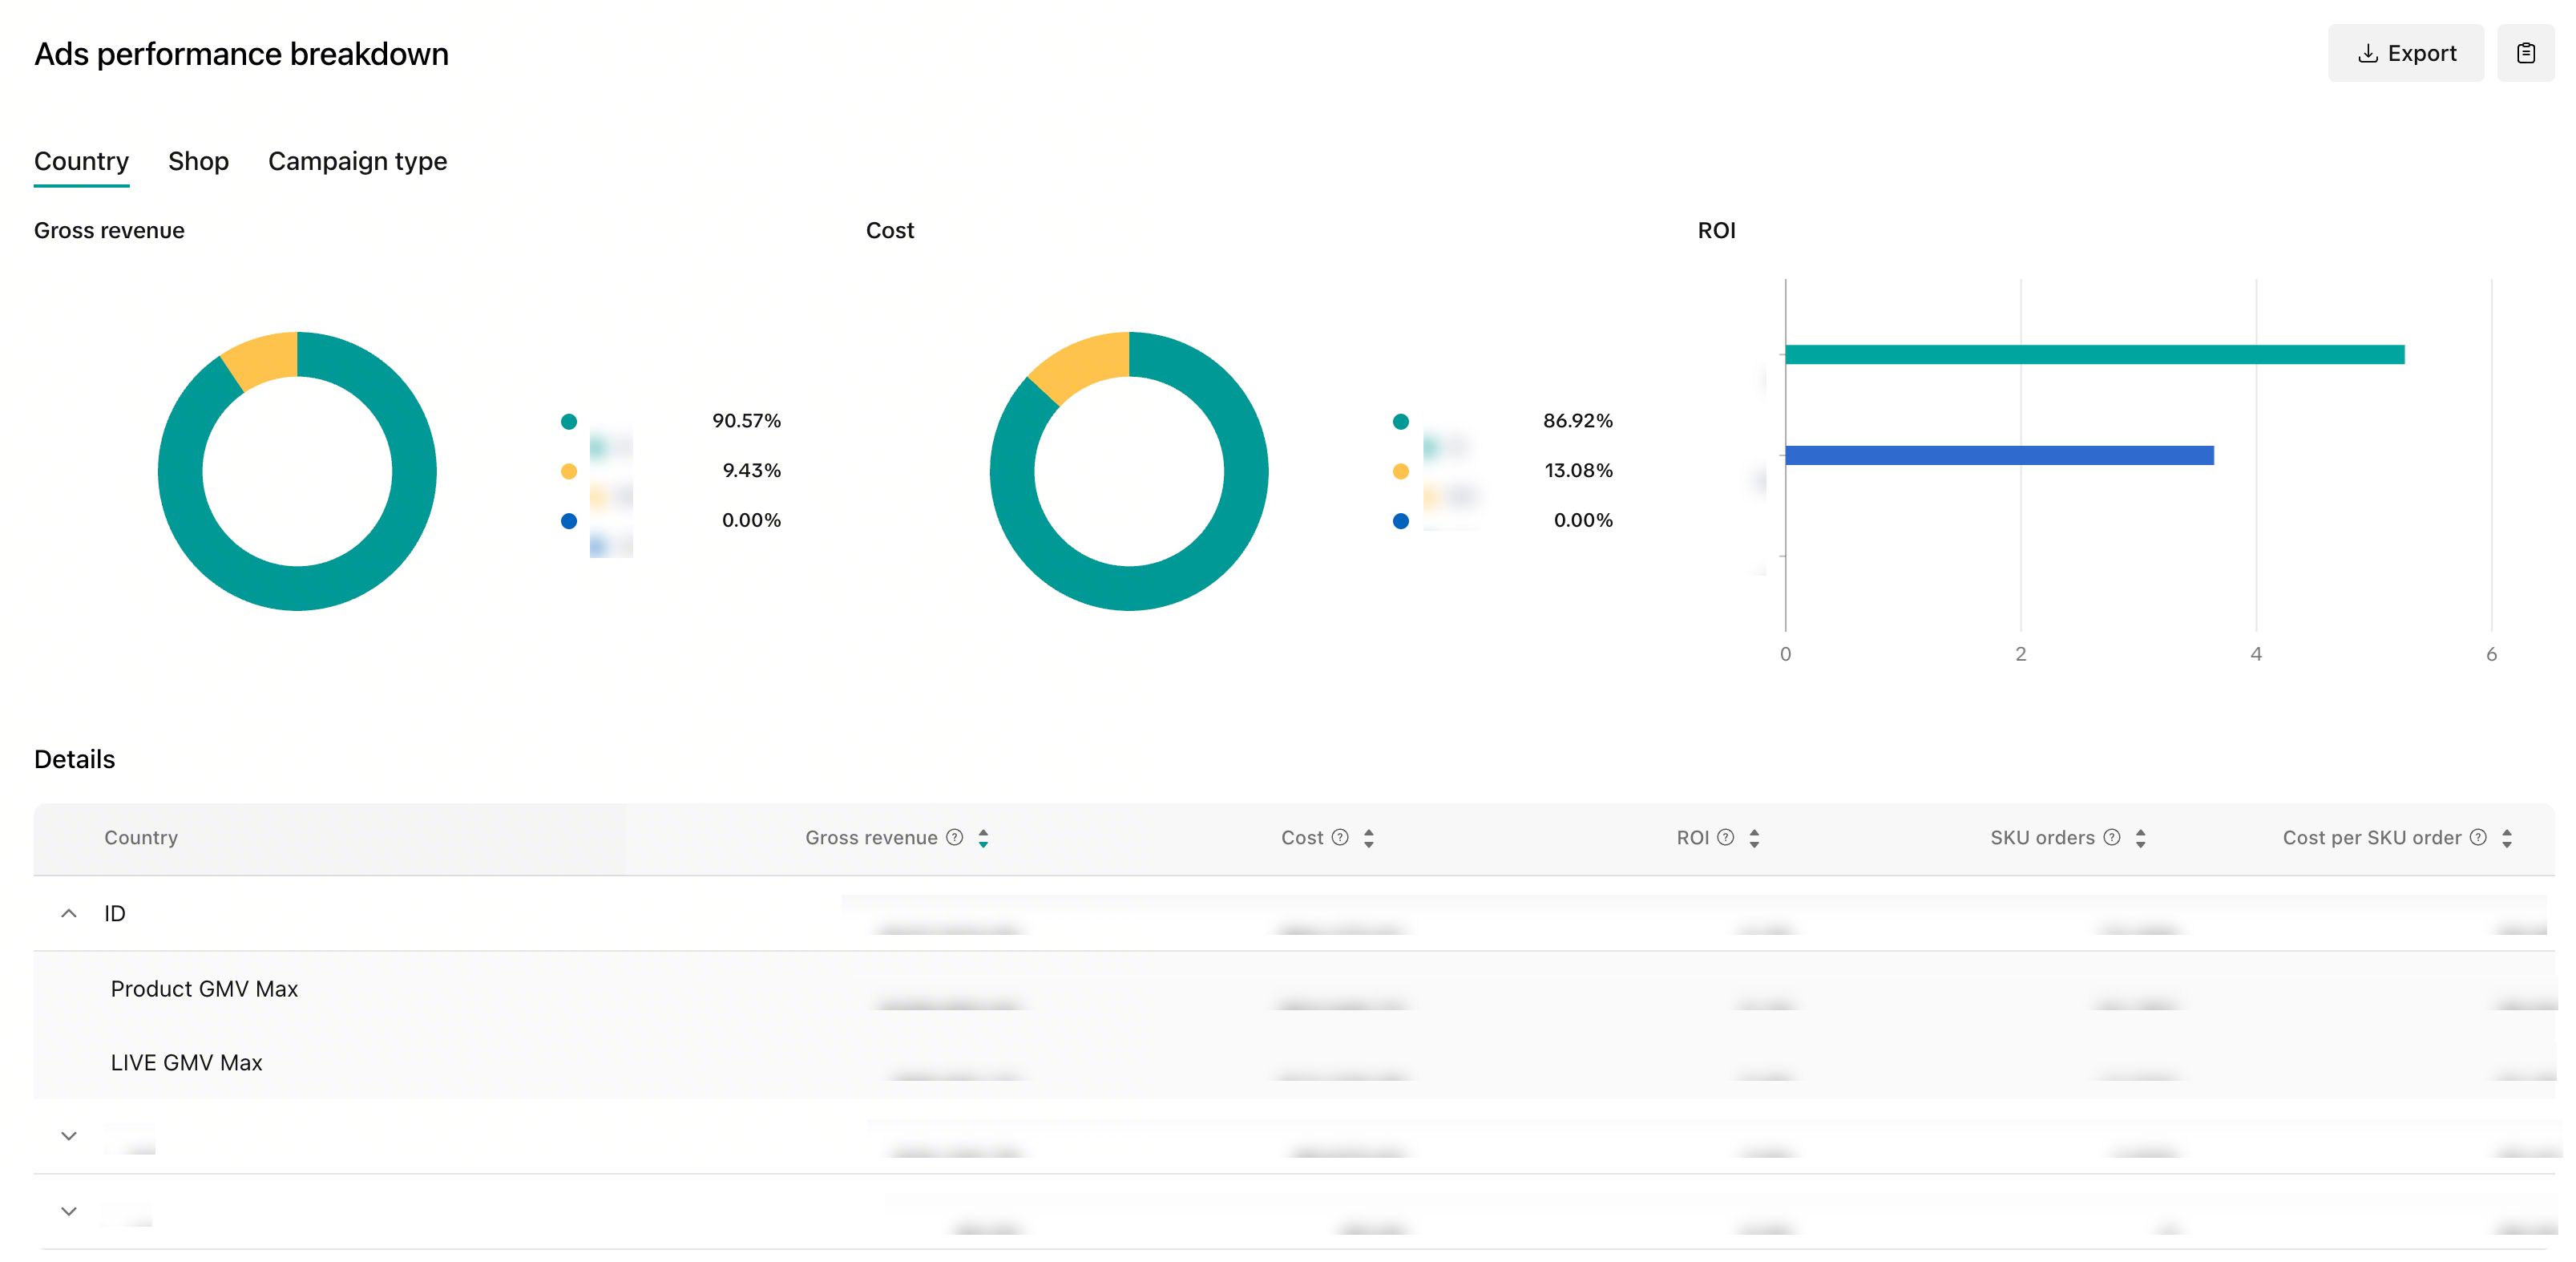
Task: Select the Country tab
Action: tap(81, 161)
